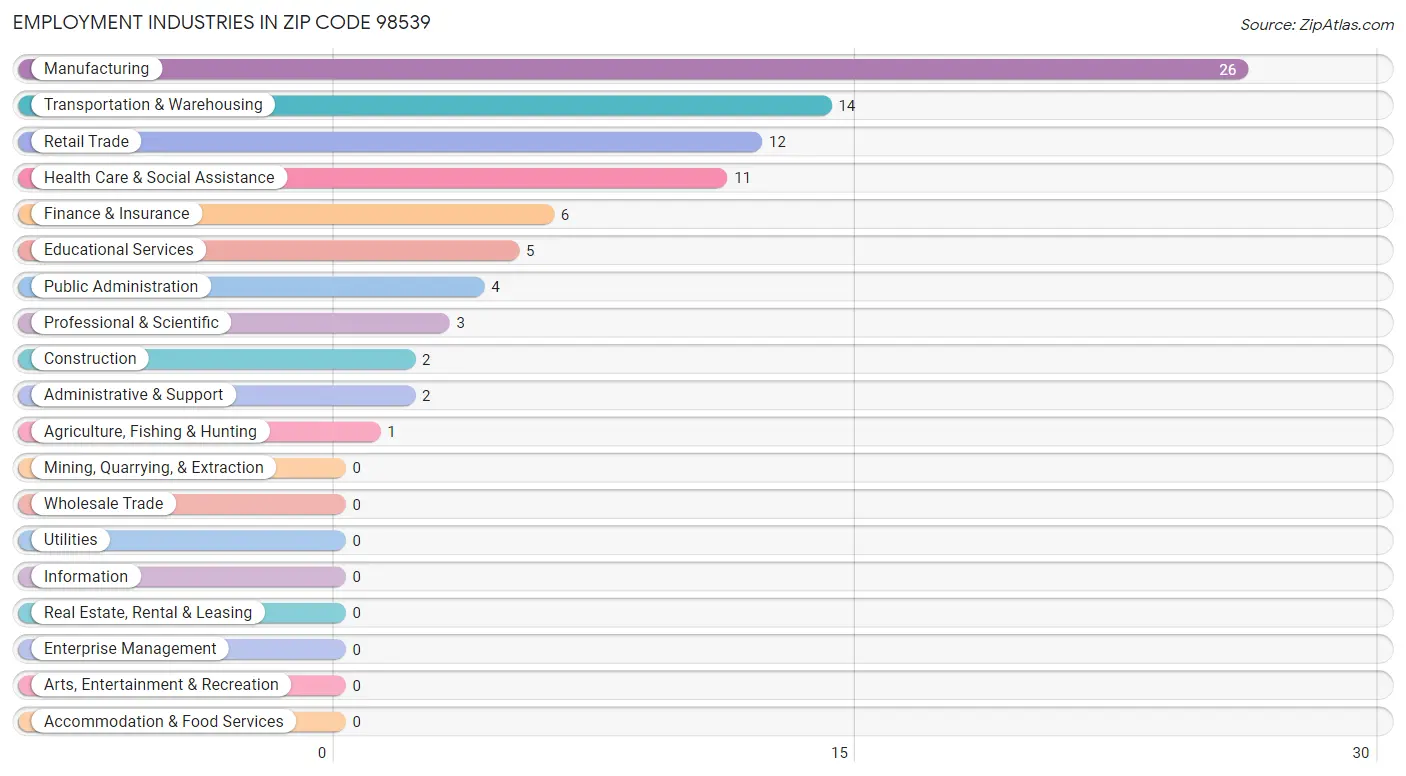1406x776 pixels.
Task: Click the Source: ZipAtlas.com attribution
Action: (1317, 25)
